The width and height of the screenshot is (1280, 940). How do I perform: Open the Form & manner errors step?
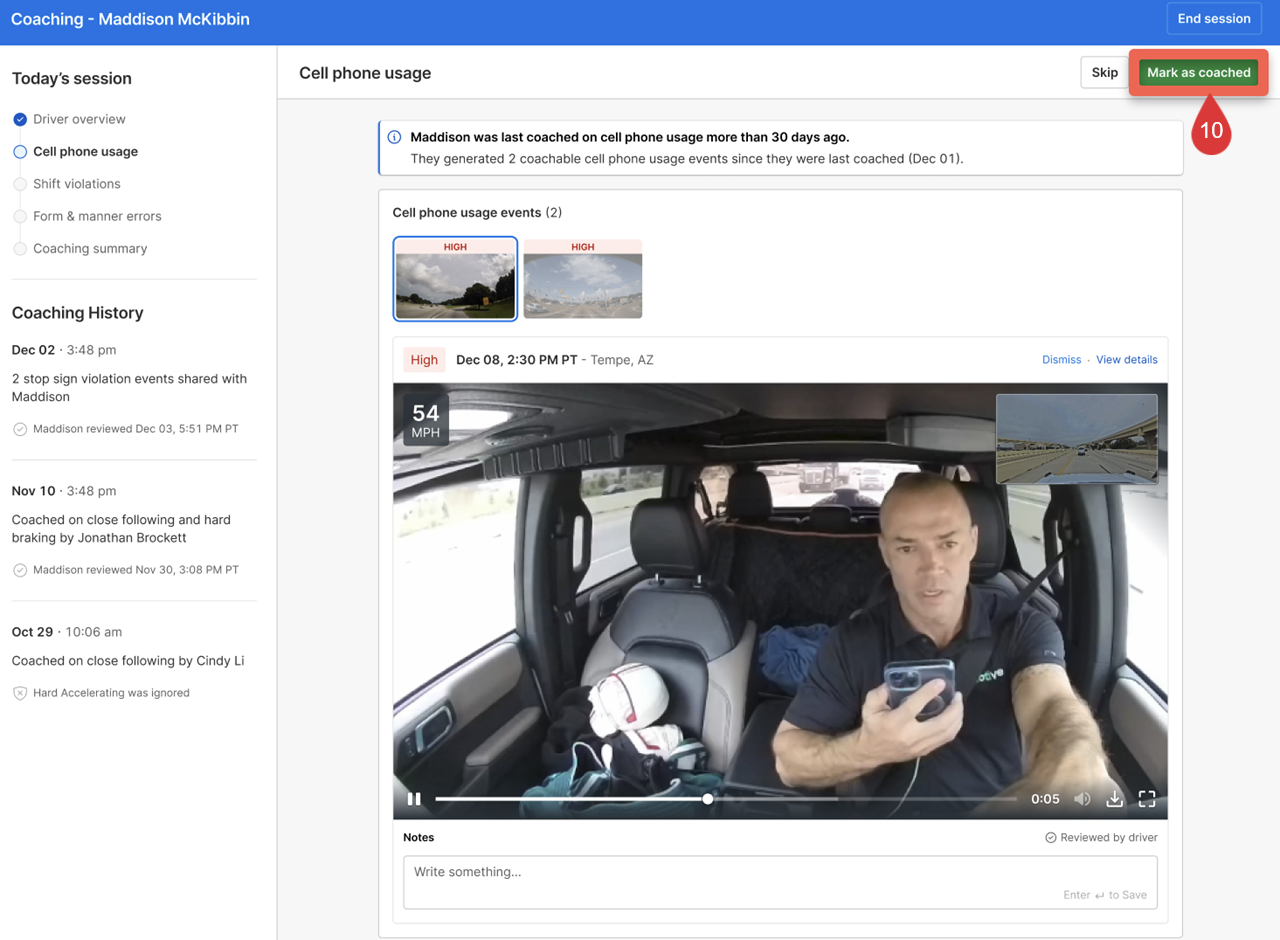[97, 216]
